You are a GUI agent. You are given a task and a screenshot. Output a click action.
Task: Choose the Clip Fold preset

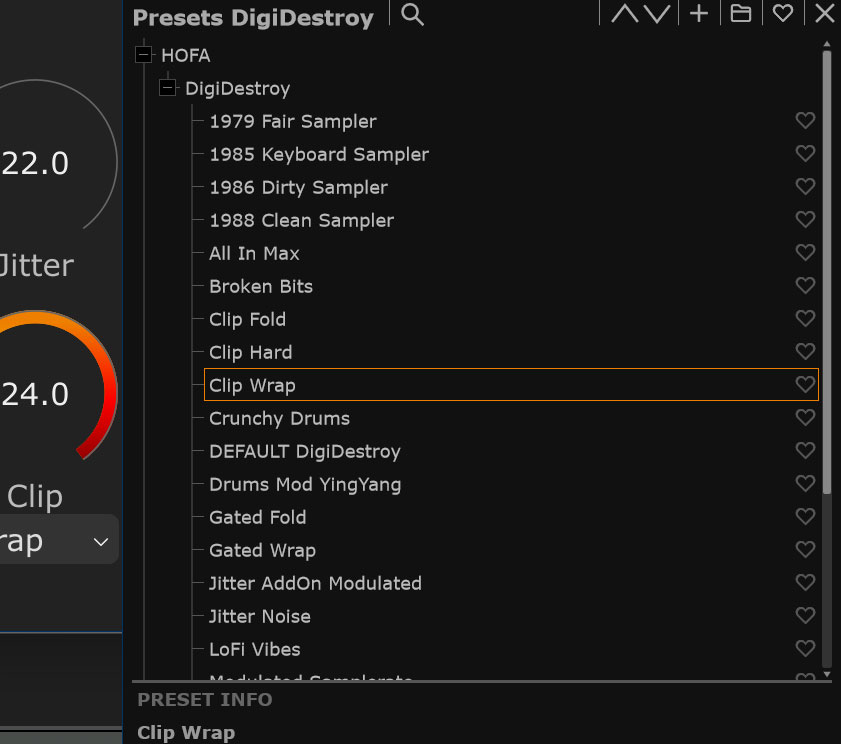247,320
